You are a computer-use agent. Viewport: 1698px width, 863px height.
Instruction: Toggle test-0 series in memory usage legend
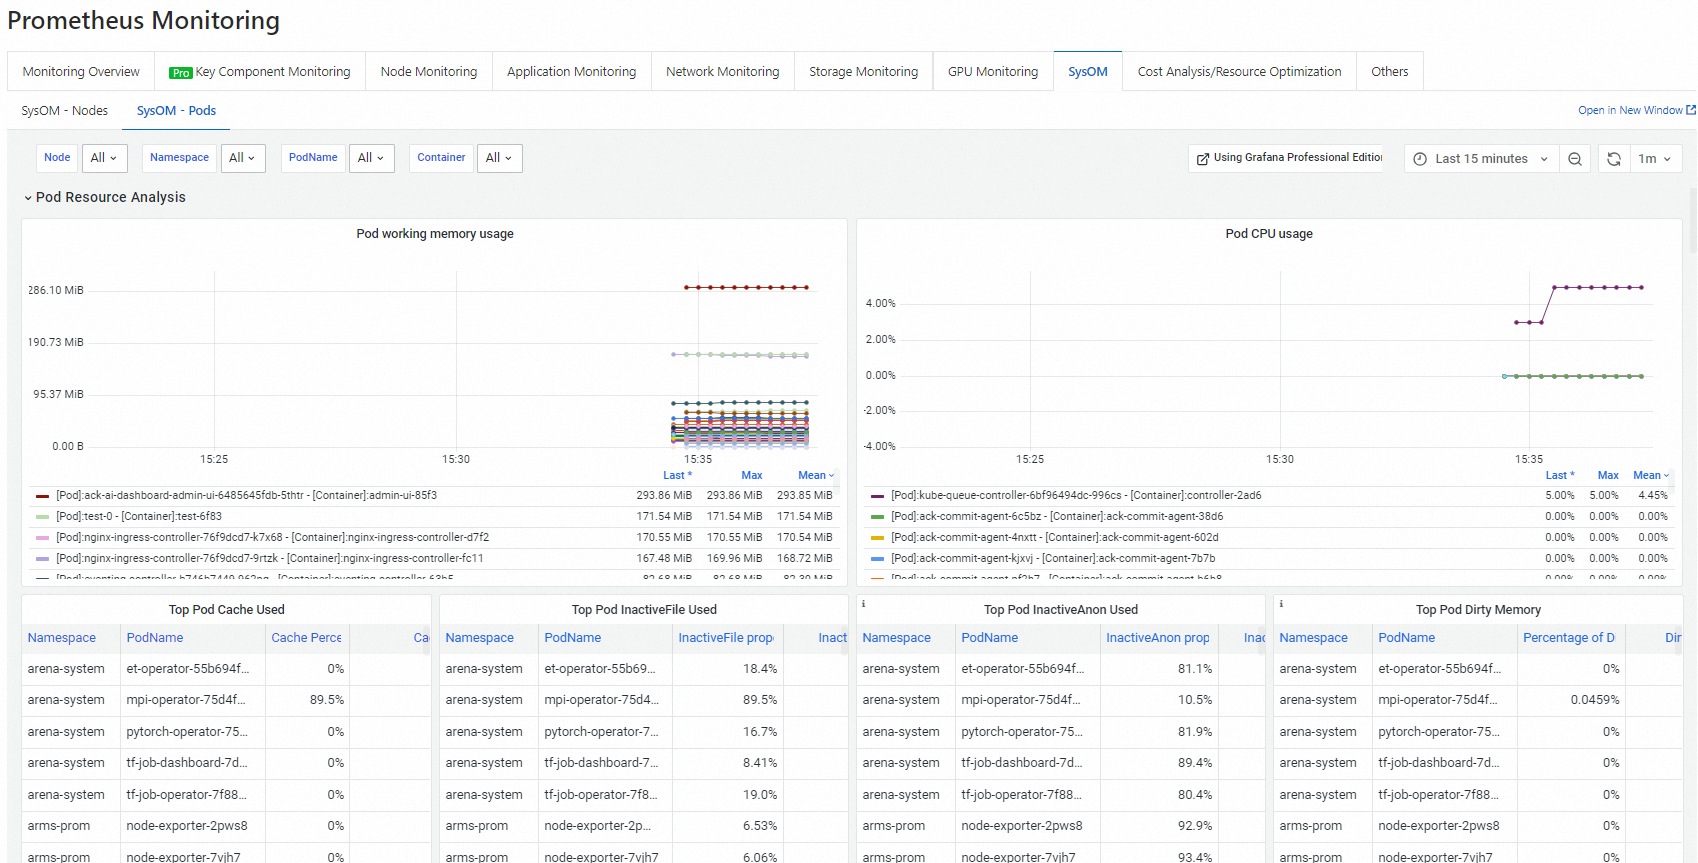tap(139, 517)
